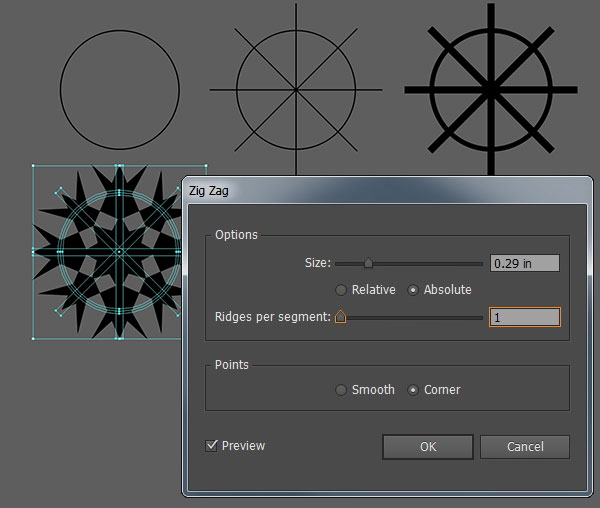600x508 pixels.
Task: Click the Zig Zag dialog title bar
Action: tap(380, 191)
